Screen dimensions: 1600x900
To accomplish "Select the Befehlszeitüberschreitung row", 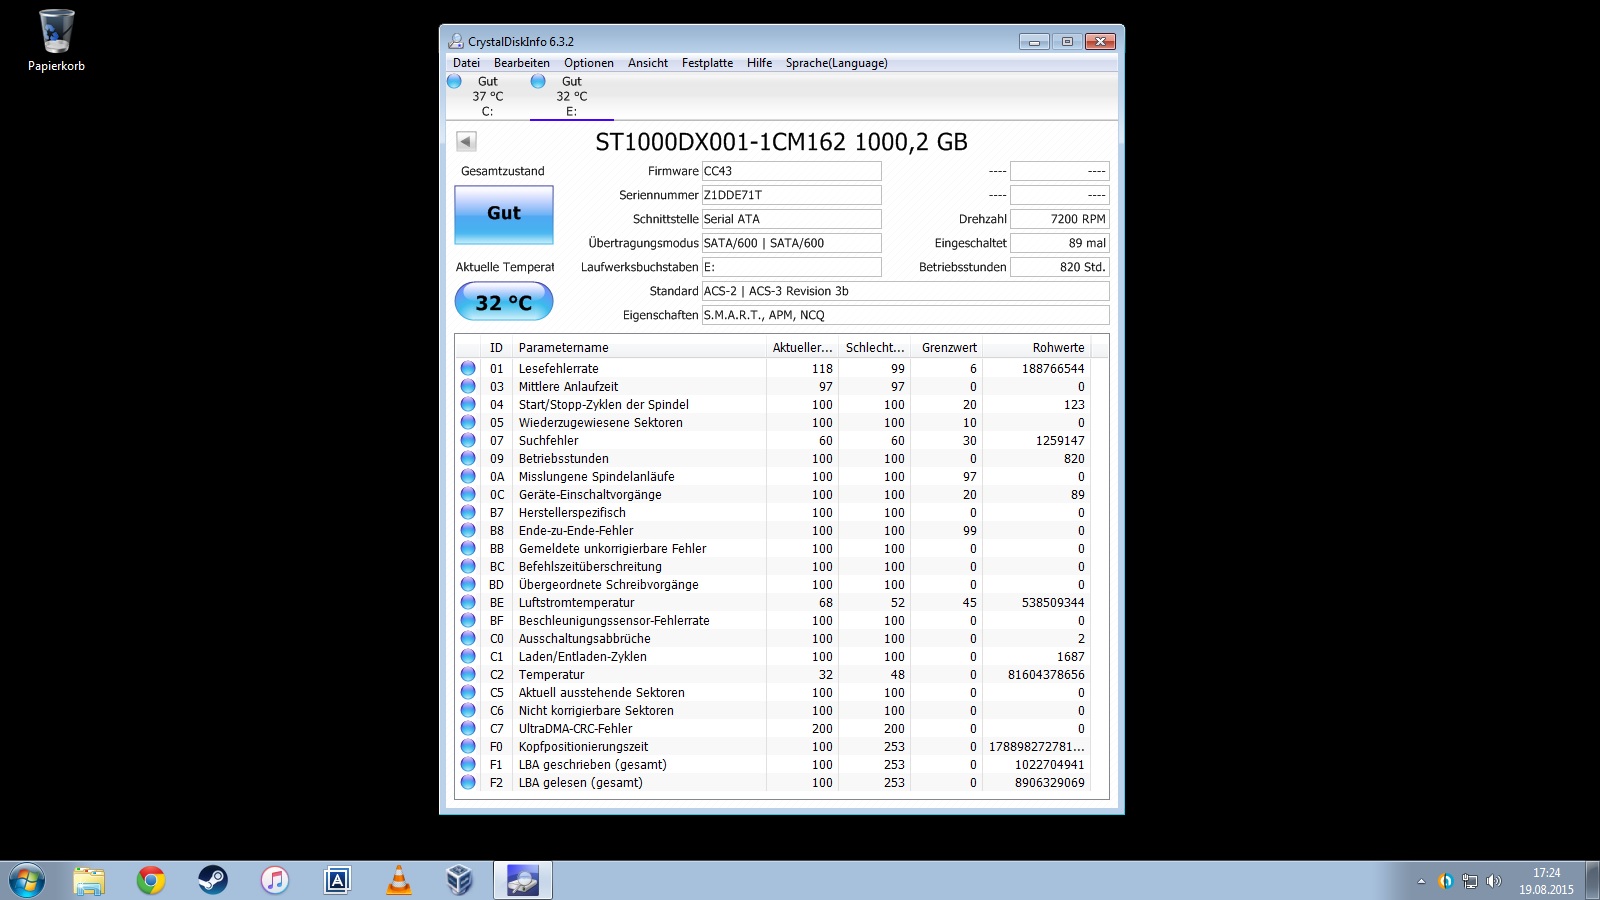I will pos(773,566).
